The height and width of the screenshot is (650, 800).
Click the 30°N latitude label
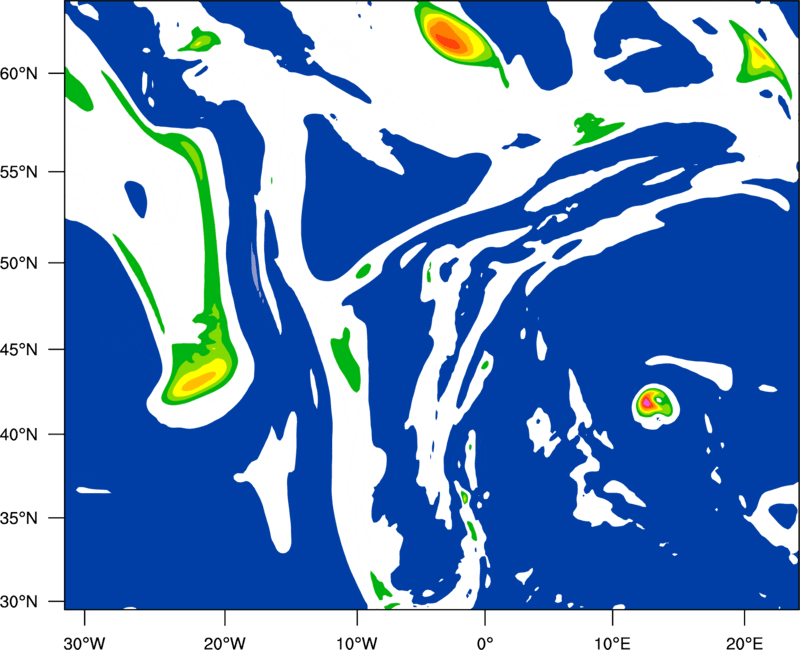pyautogui.click(x=19, y=602)
